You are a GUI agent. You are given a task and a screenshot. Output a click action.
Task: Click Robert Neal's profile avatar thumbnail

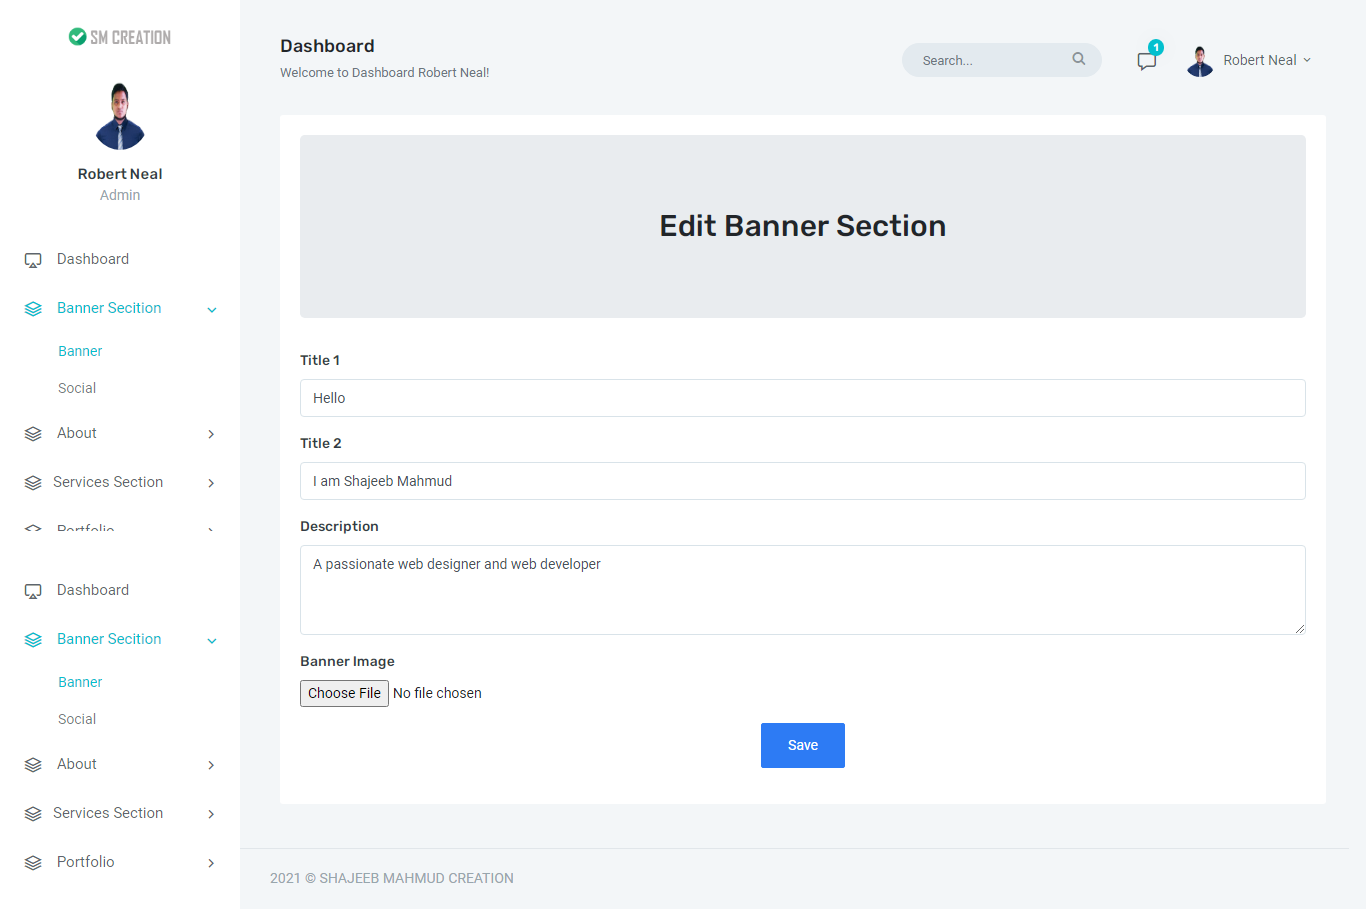[1199, 60]
